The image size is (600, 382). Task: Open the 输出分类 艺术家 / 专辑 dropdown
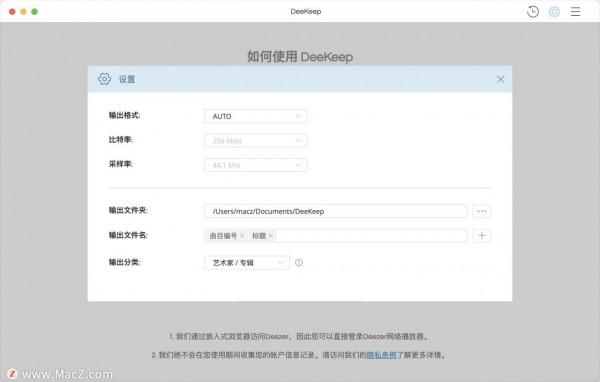(x=247, y=263)
